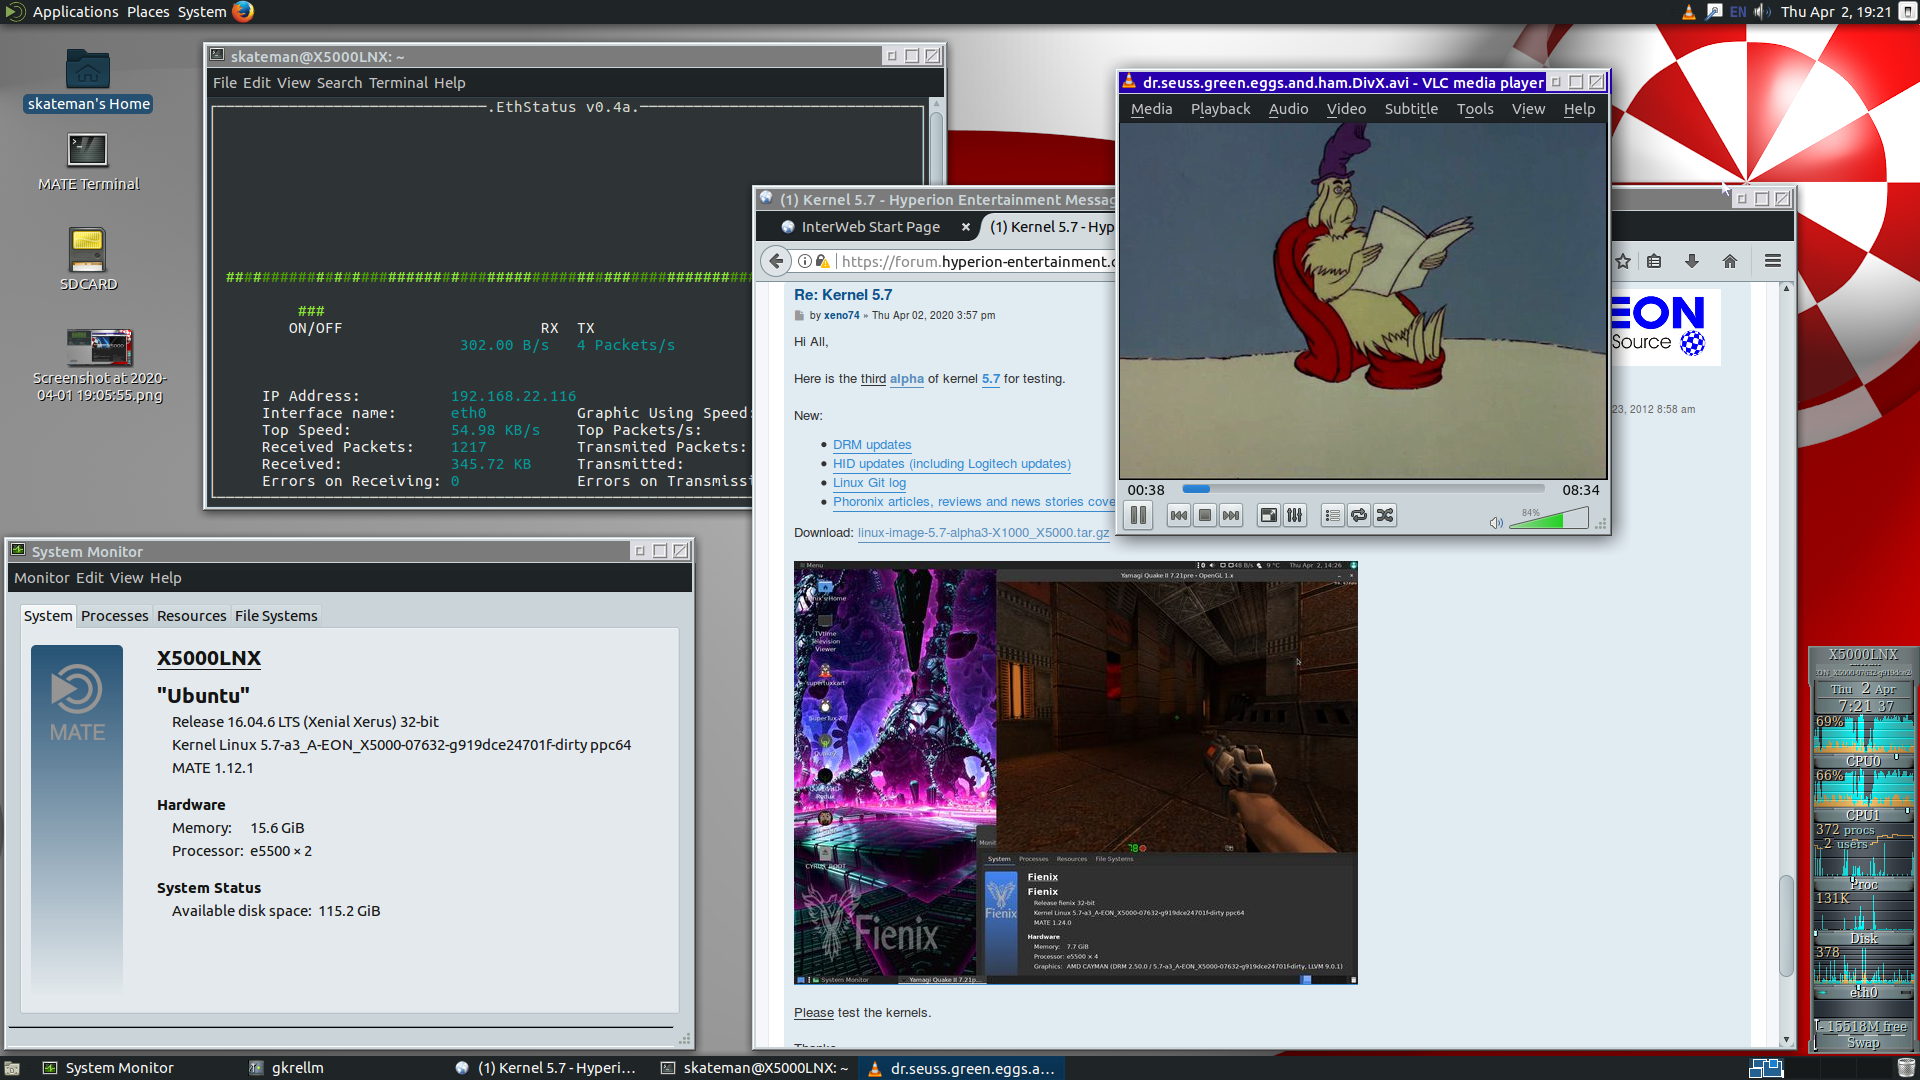Image resolution: width=1920 pixels, height=1080 pixels.
Task: Select SDCARD desktop drive icon
Action: (88, 259)
